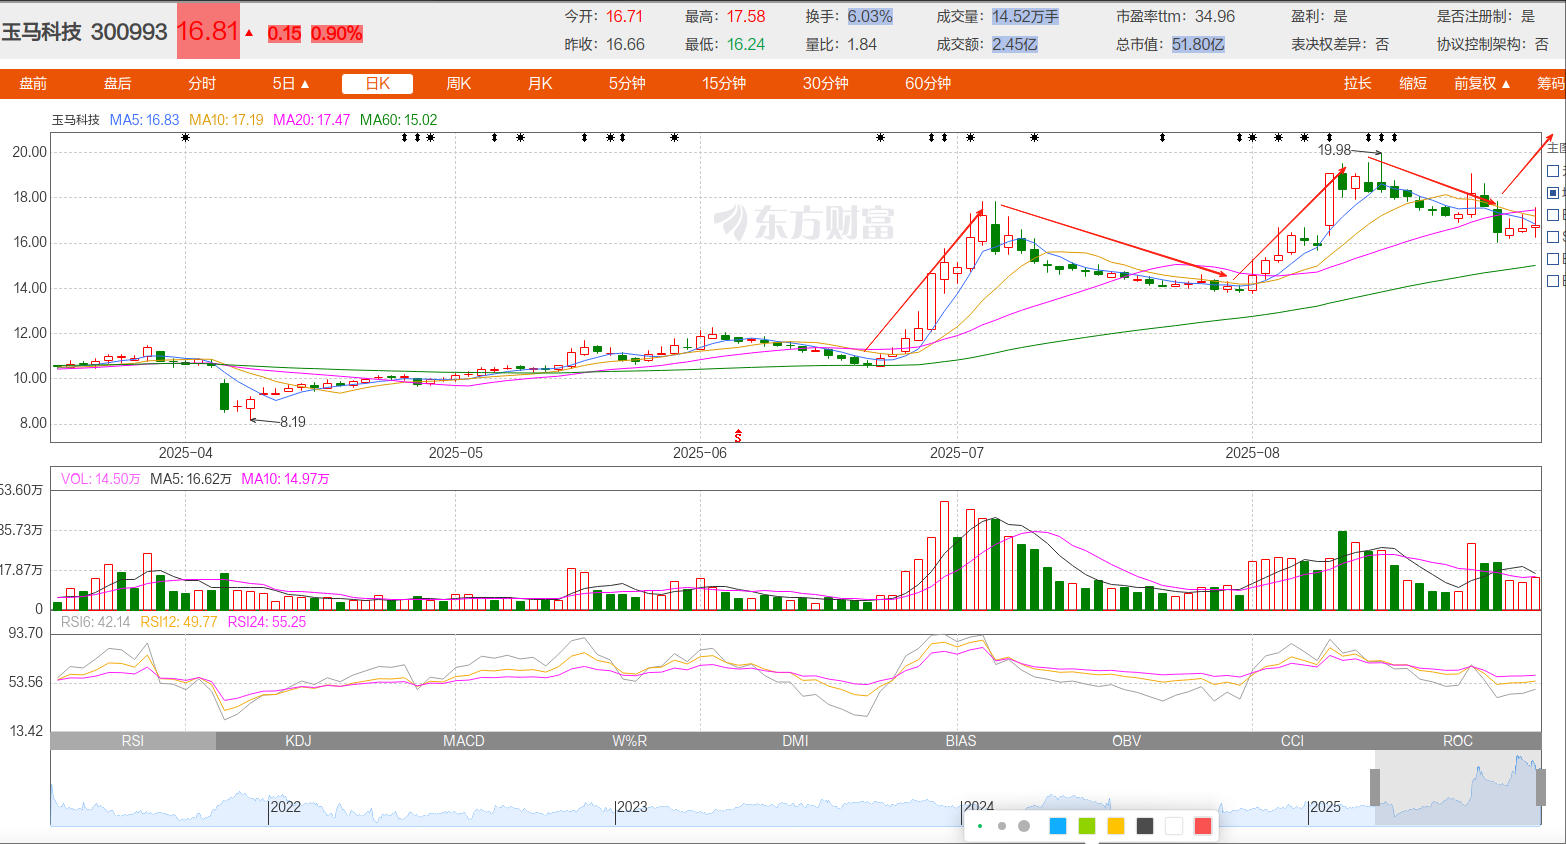Click the 8.19 low price annotation
1566x844 pixels.
click(x=292, y=422)
